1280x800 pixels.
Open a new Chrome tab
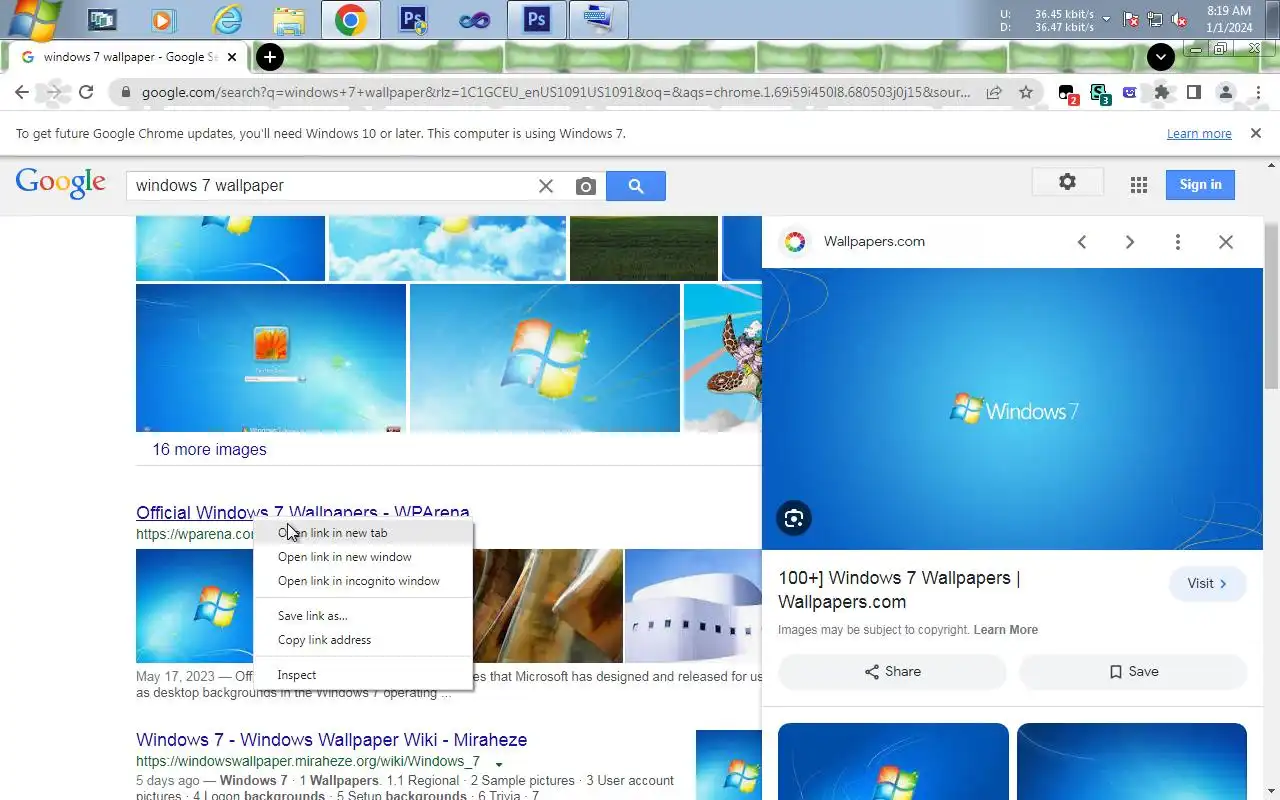(x=270, y=57)
